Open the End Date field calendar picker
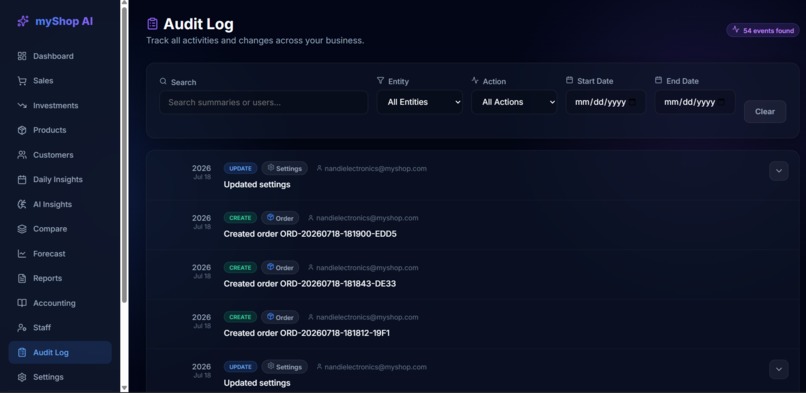This screenshot has width=806, height=393. click(722, 102)
